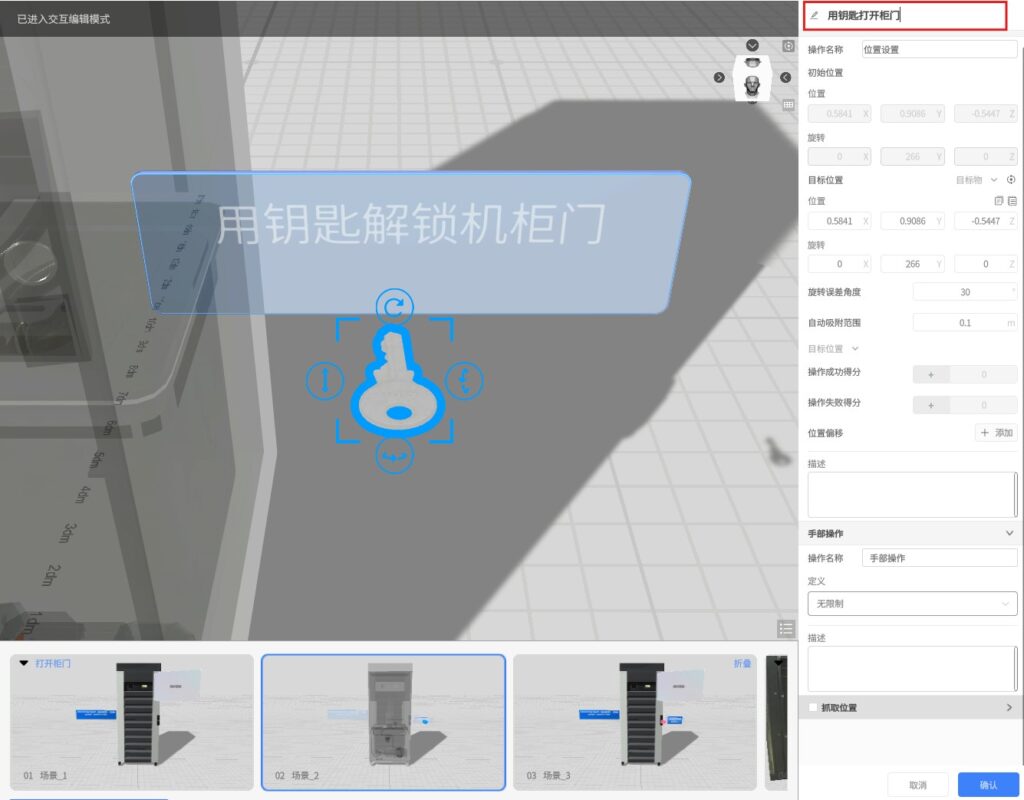Click the list panel icon at the viewport's bottom right

(x=786, y=628)
